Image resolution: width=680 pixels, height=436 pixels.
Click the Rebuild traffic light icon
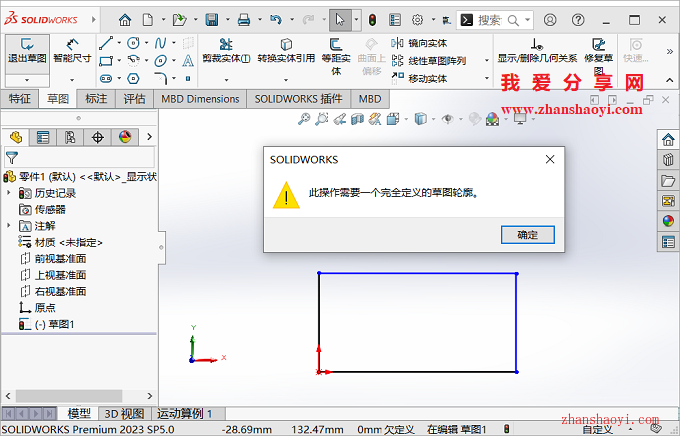click(x=372, y=20)
